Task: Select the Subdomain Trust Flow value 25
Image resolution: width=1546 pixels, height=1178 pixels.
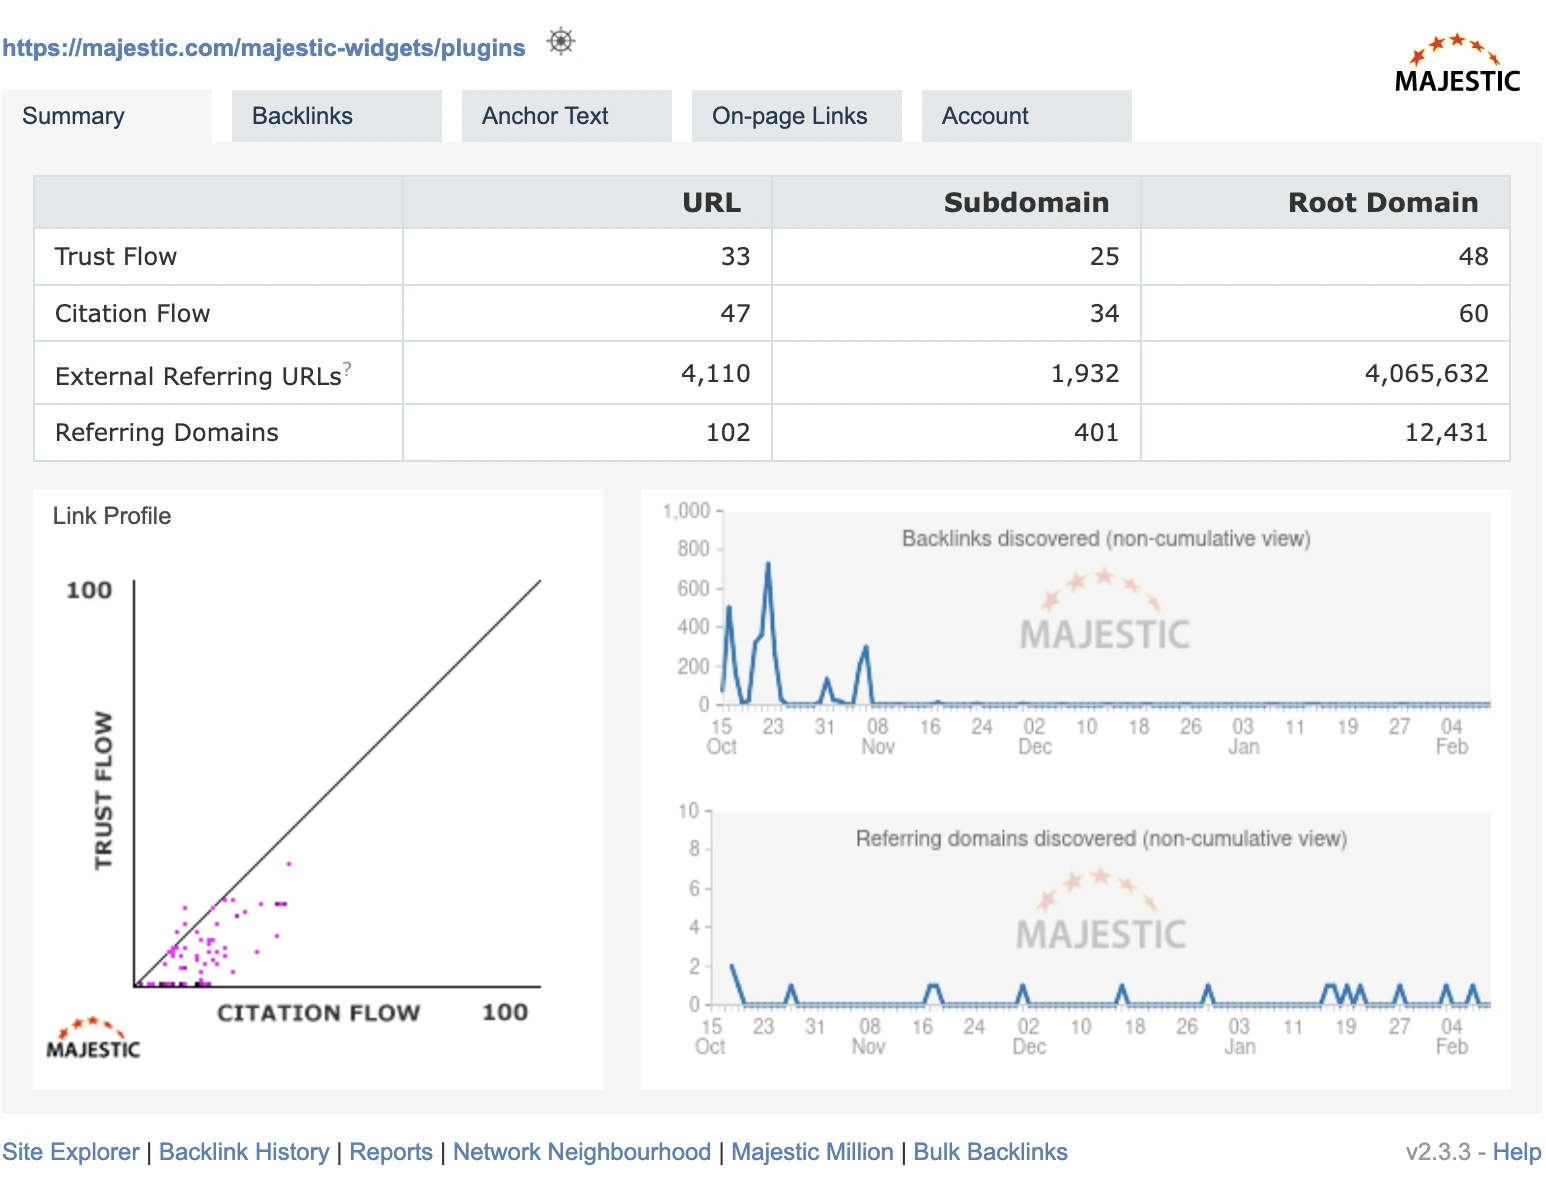Action: 1104,257
